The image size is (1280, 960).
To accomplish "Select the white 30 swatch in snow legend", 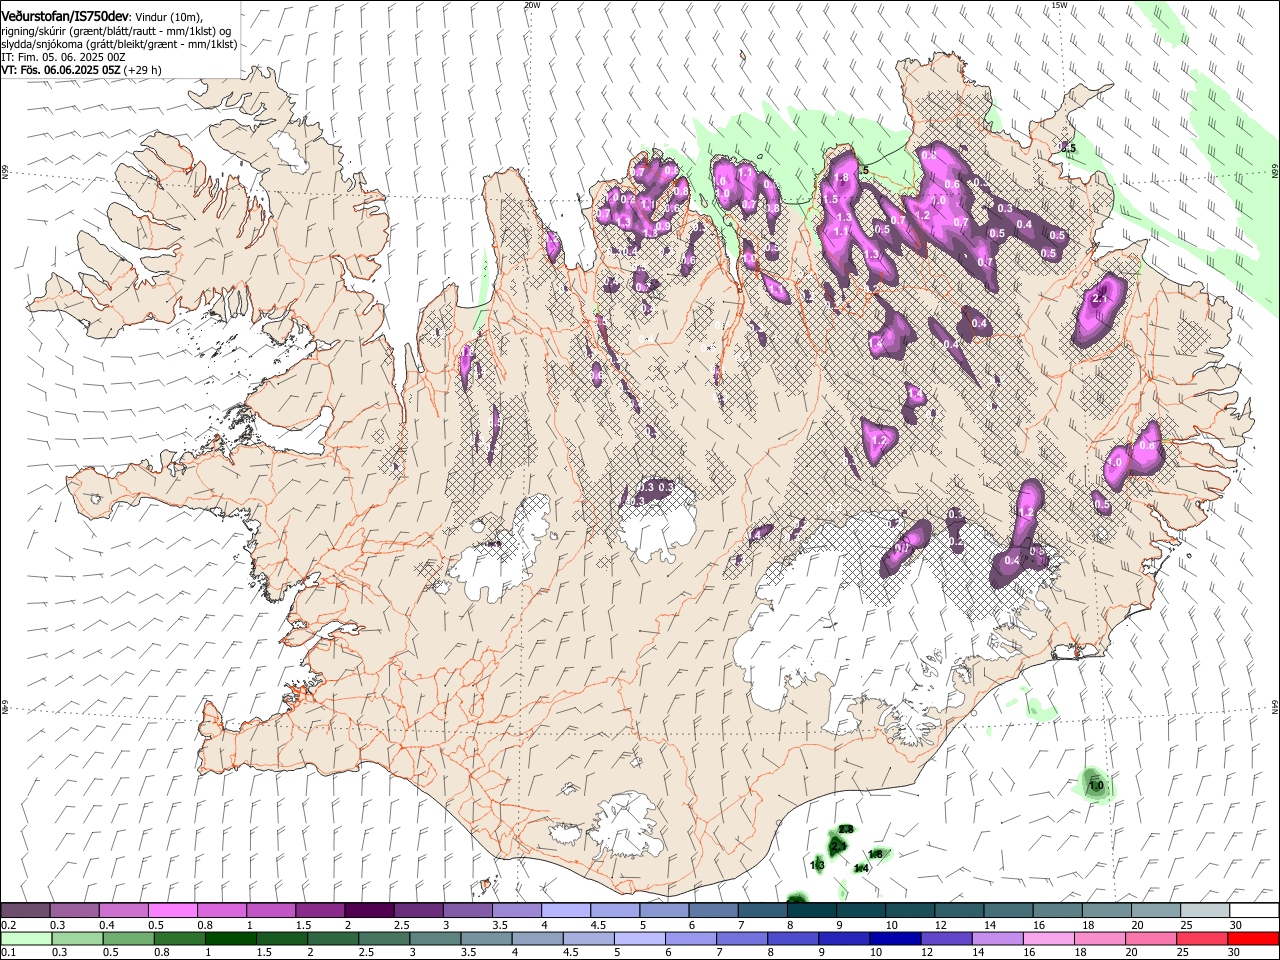I will click(1254, 911).
